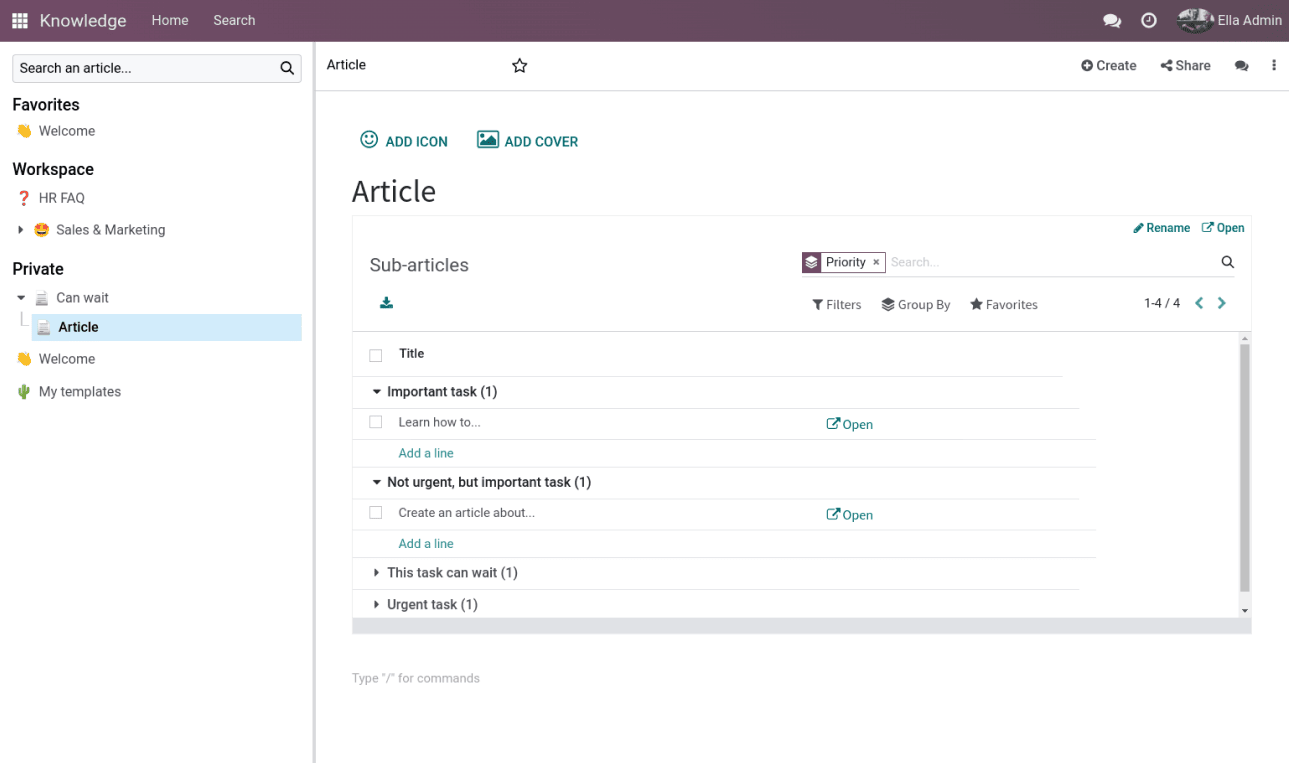Screen dimensions: 1289x763
Task: Collapse the Can wait tree item
Action: tap(21, 298)
